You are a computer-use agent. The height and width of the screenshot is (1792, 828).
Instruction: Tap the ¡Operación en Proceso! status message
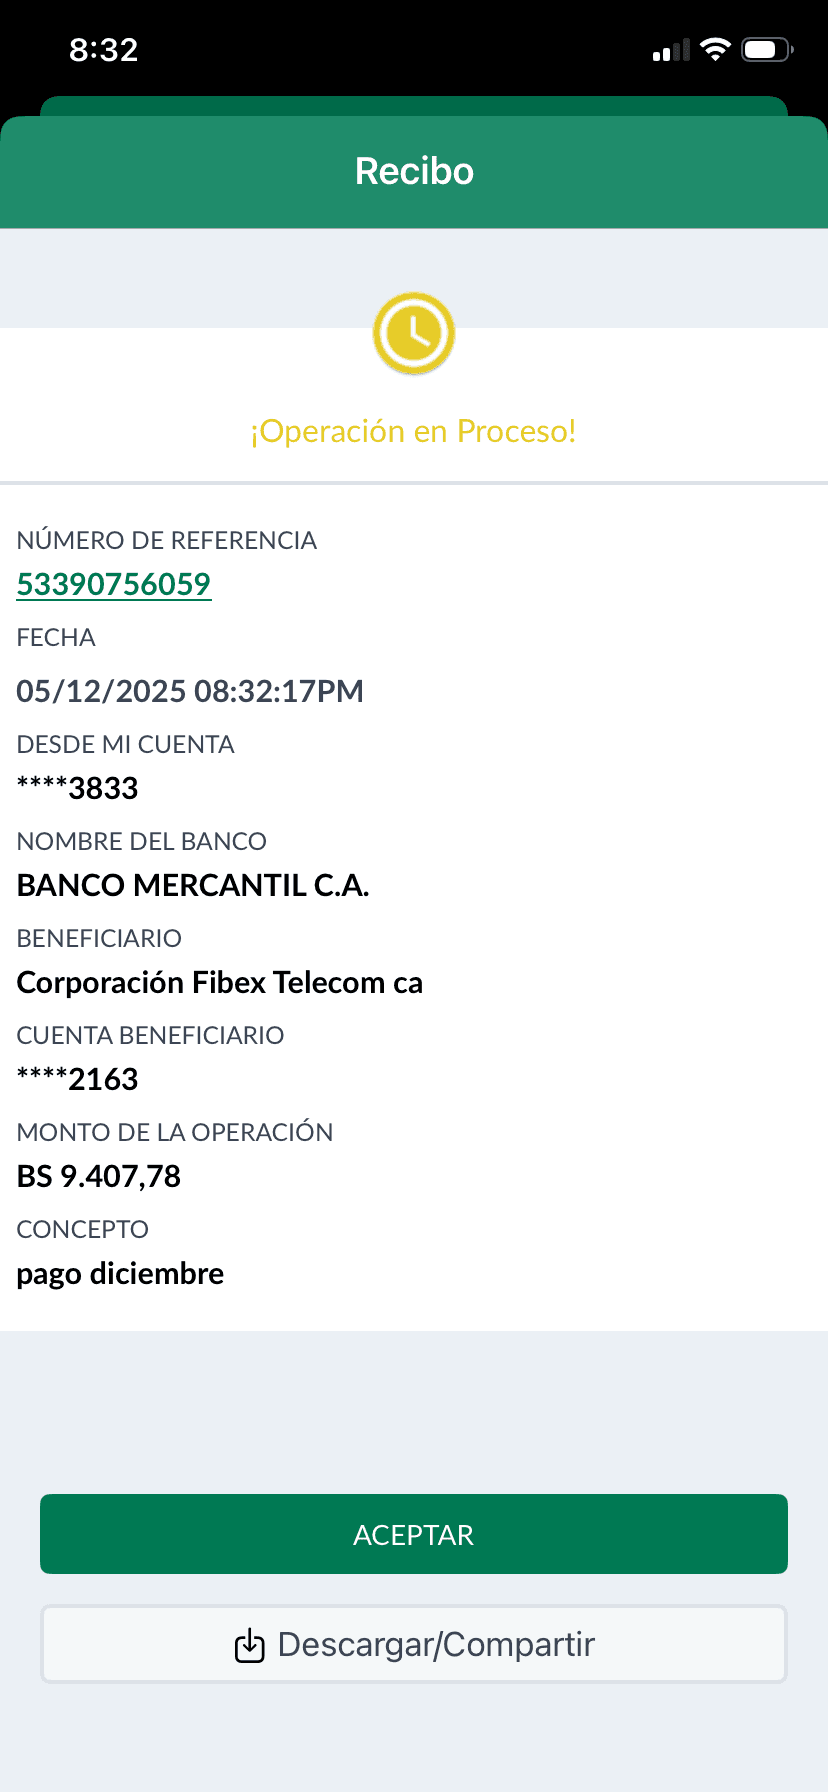pyautogui.click(x=413, y=431)
